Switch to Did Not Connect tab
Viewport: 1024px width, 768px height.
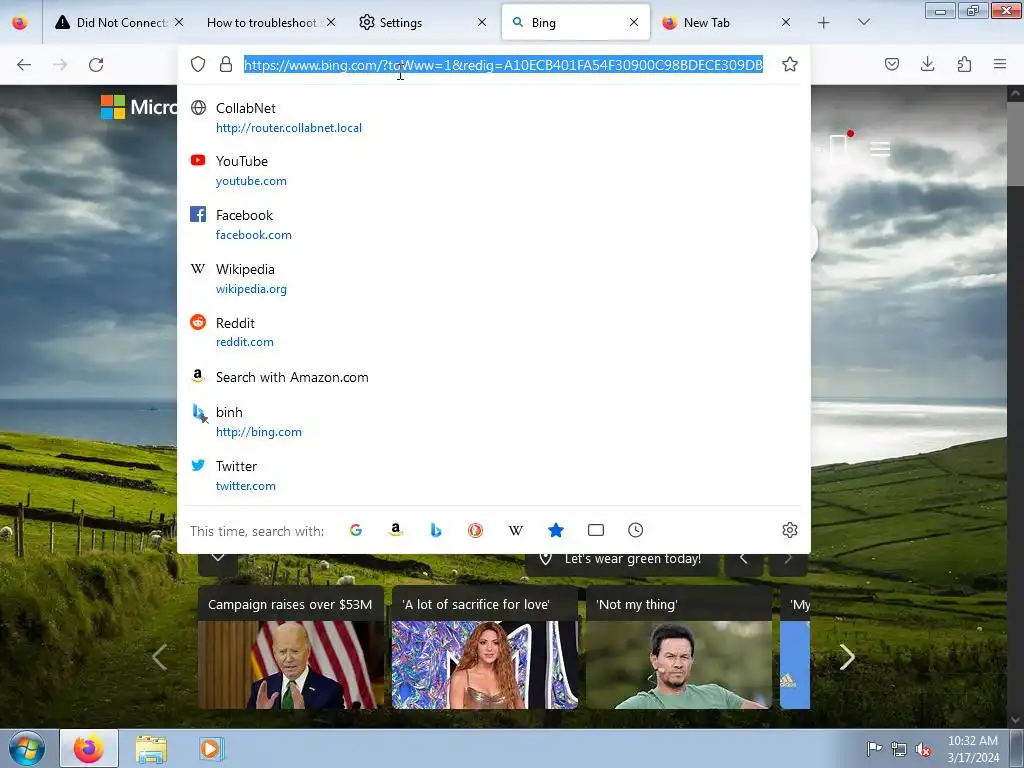pos(110,23)
